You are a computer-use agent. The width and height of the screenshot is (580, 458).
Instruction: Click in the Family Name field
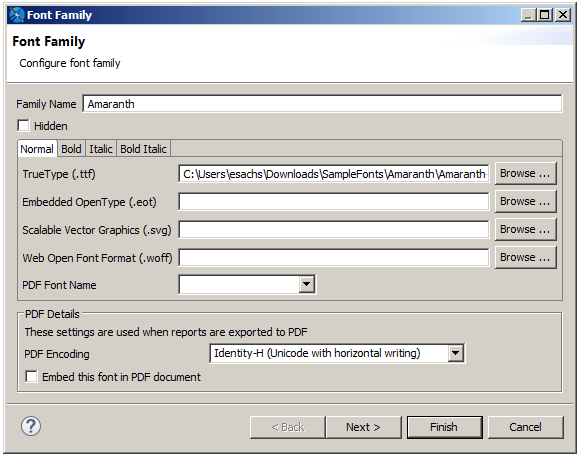pos(322,104)
